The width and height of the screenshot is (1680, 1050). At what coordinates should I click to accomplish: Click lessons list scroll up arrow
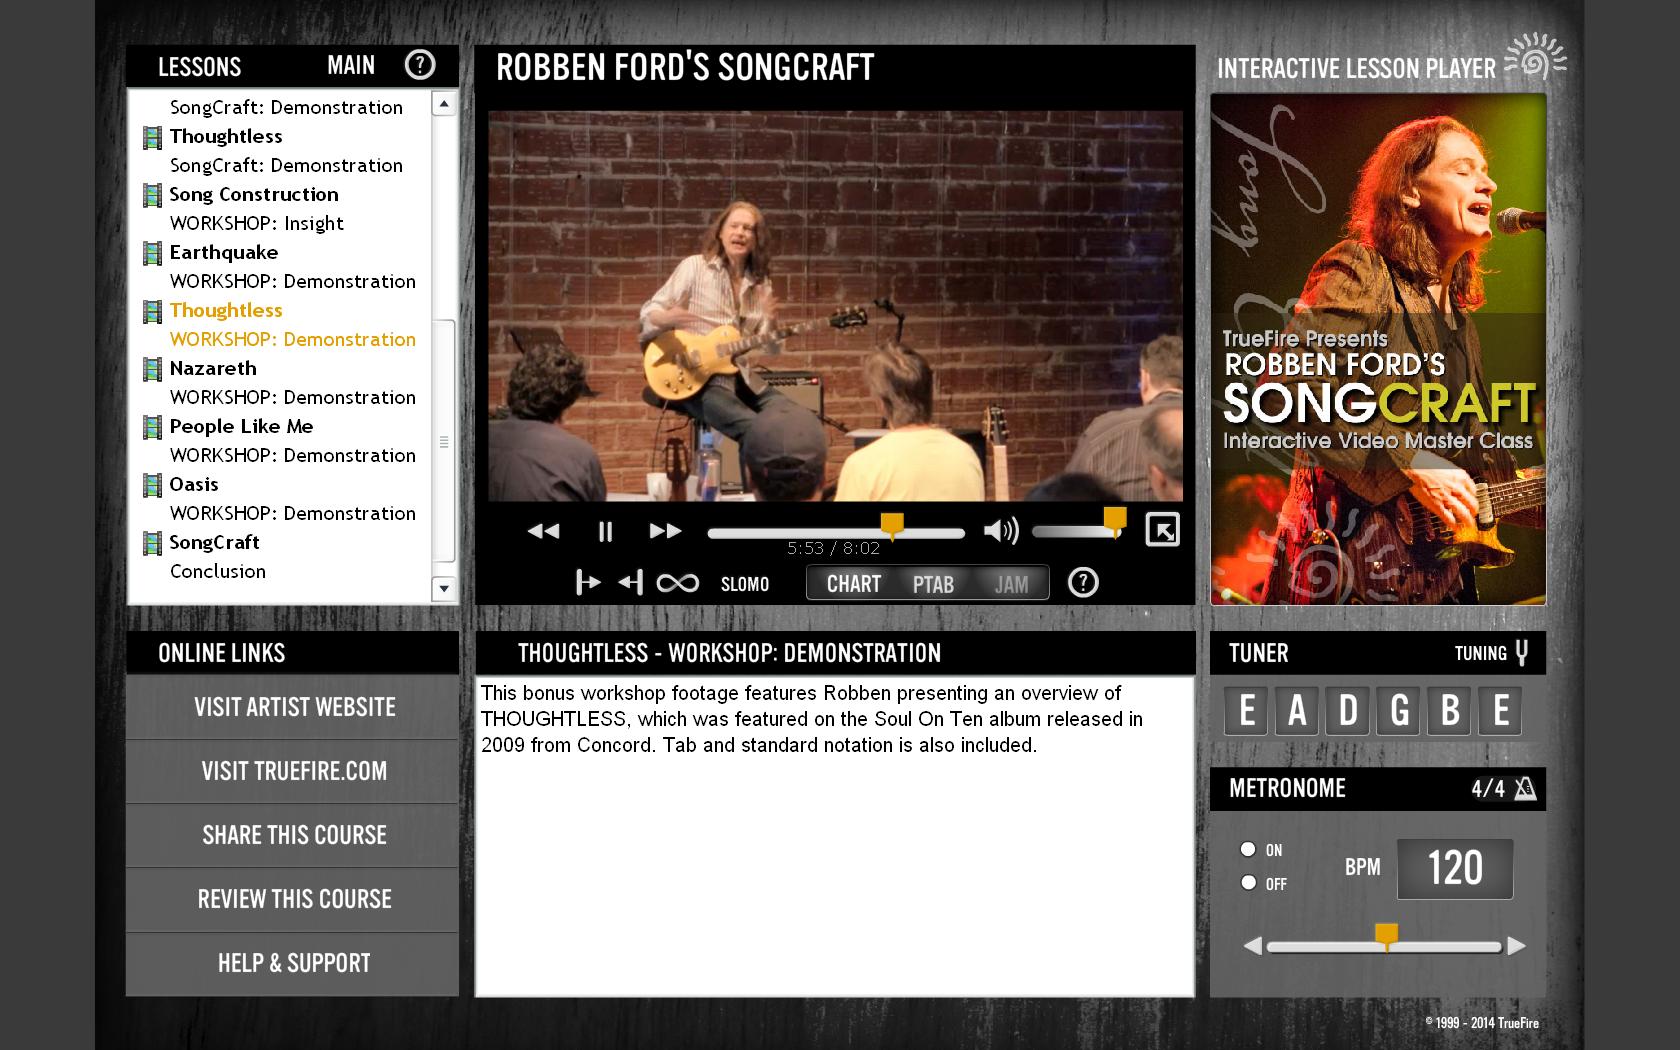444,103
